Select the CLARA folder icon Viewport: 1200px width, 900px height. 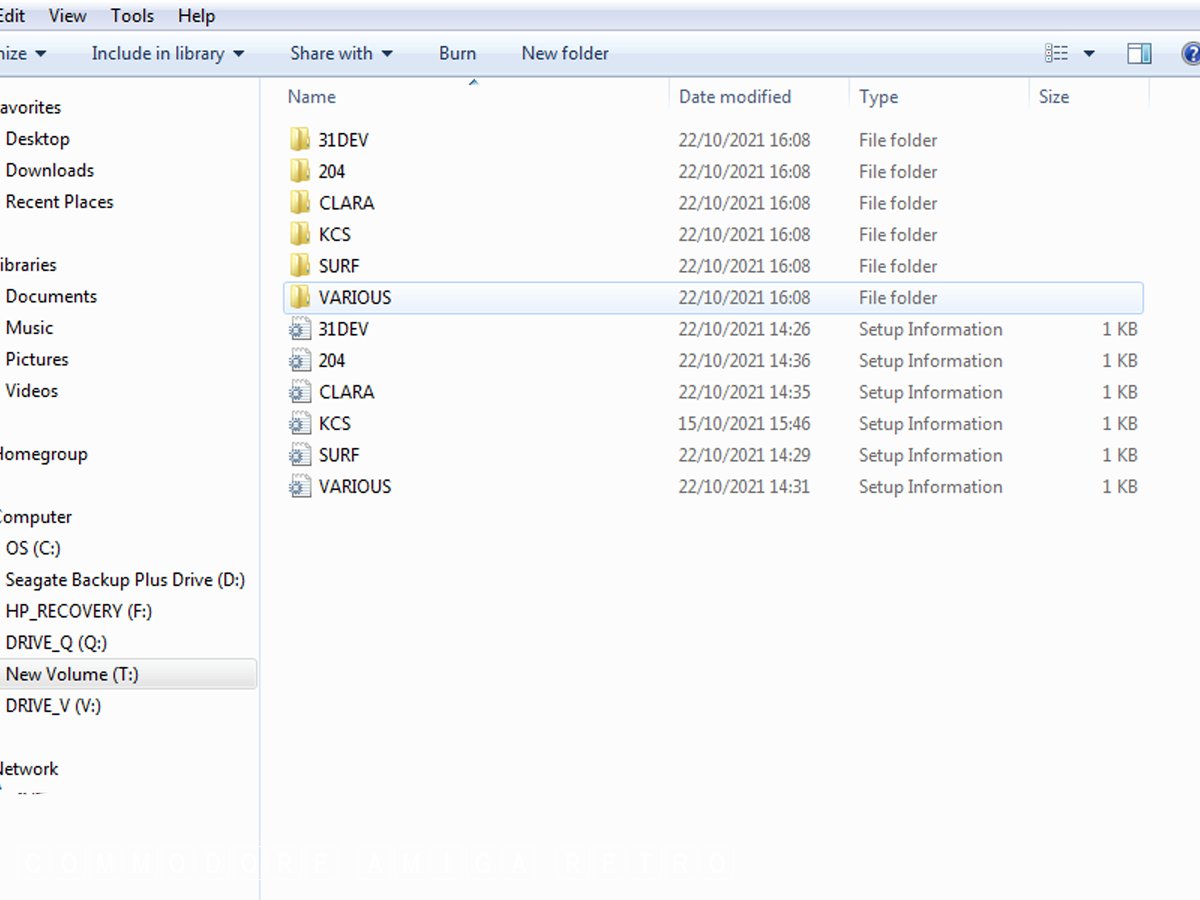(x=300, y=203)
